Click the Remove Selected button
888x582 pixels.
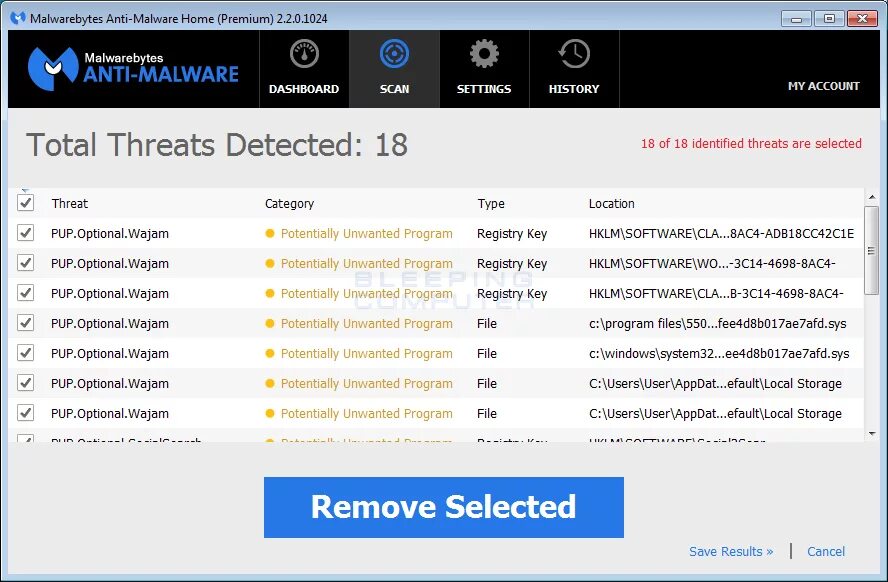pos(443,507)
